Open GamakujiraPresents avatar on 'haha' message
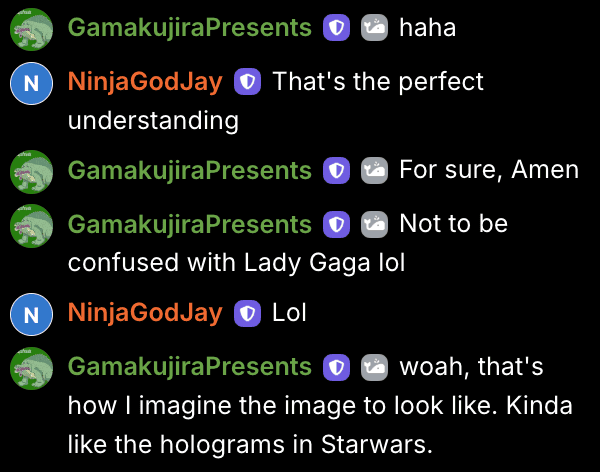The image size is (600, 472). pyautogui.click(x=31, y=29)
